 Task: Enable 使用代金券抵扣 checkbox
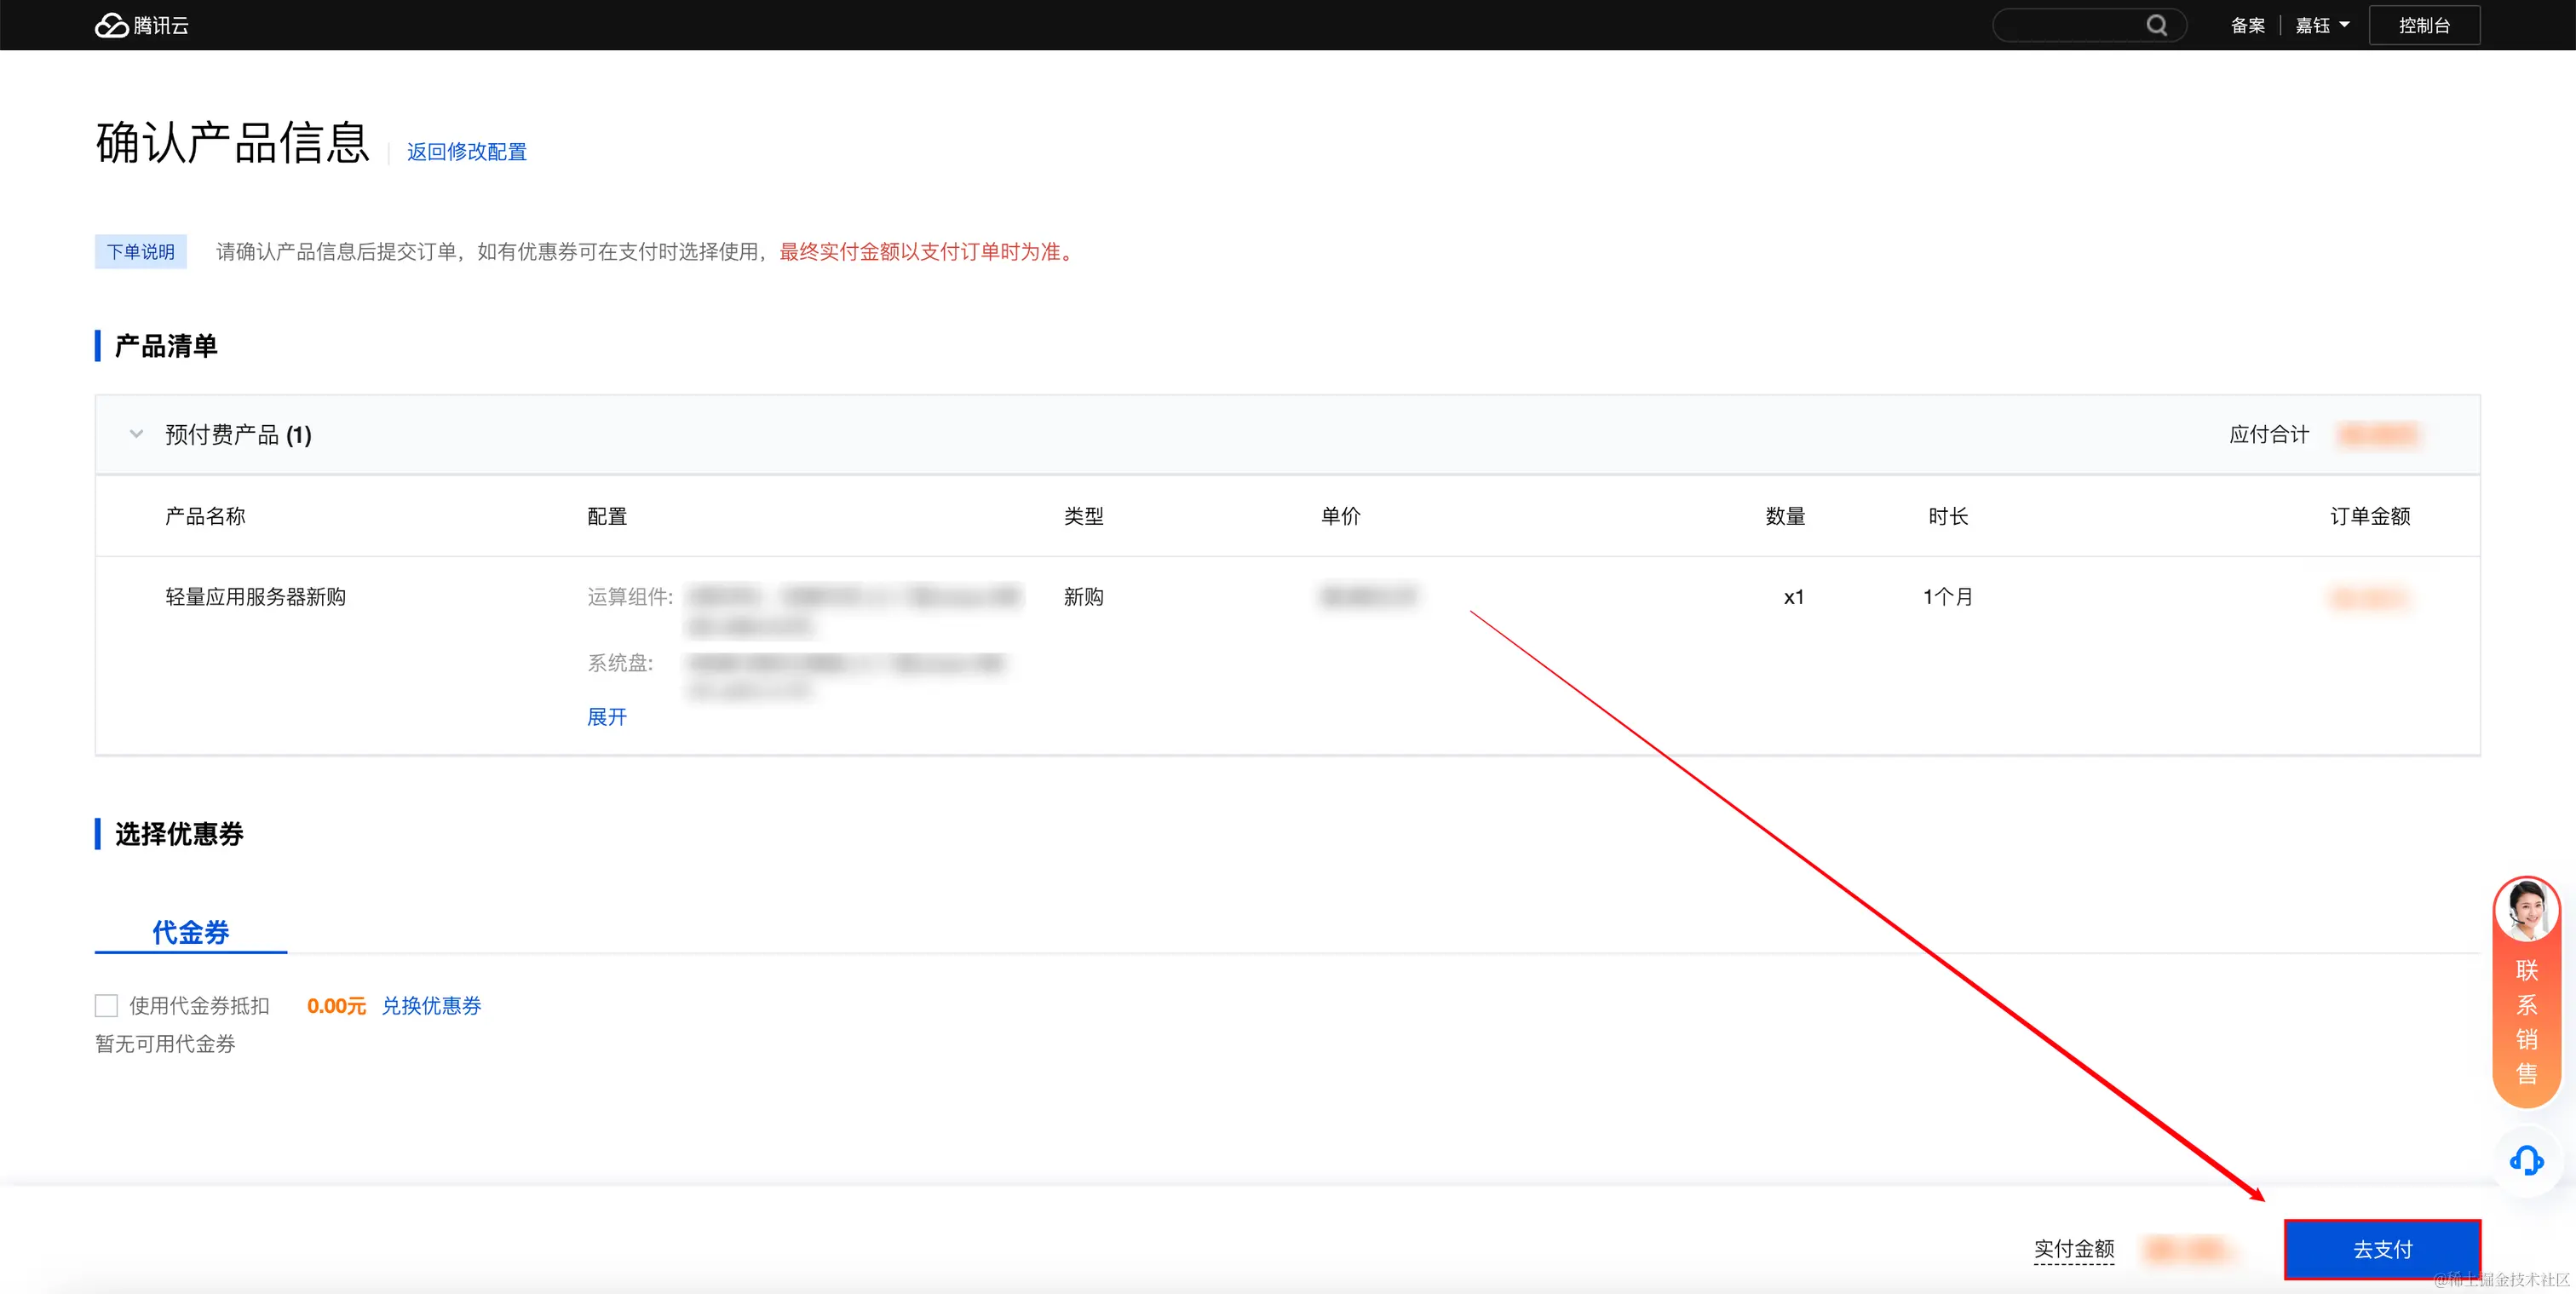[x=106, y=1005]
